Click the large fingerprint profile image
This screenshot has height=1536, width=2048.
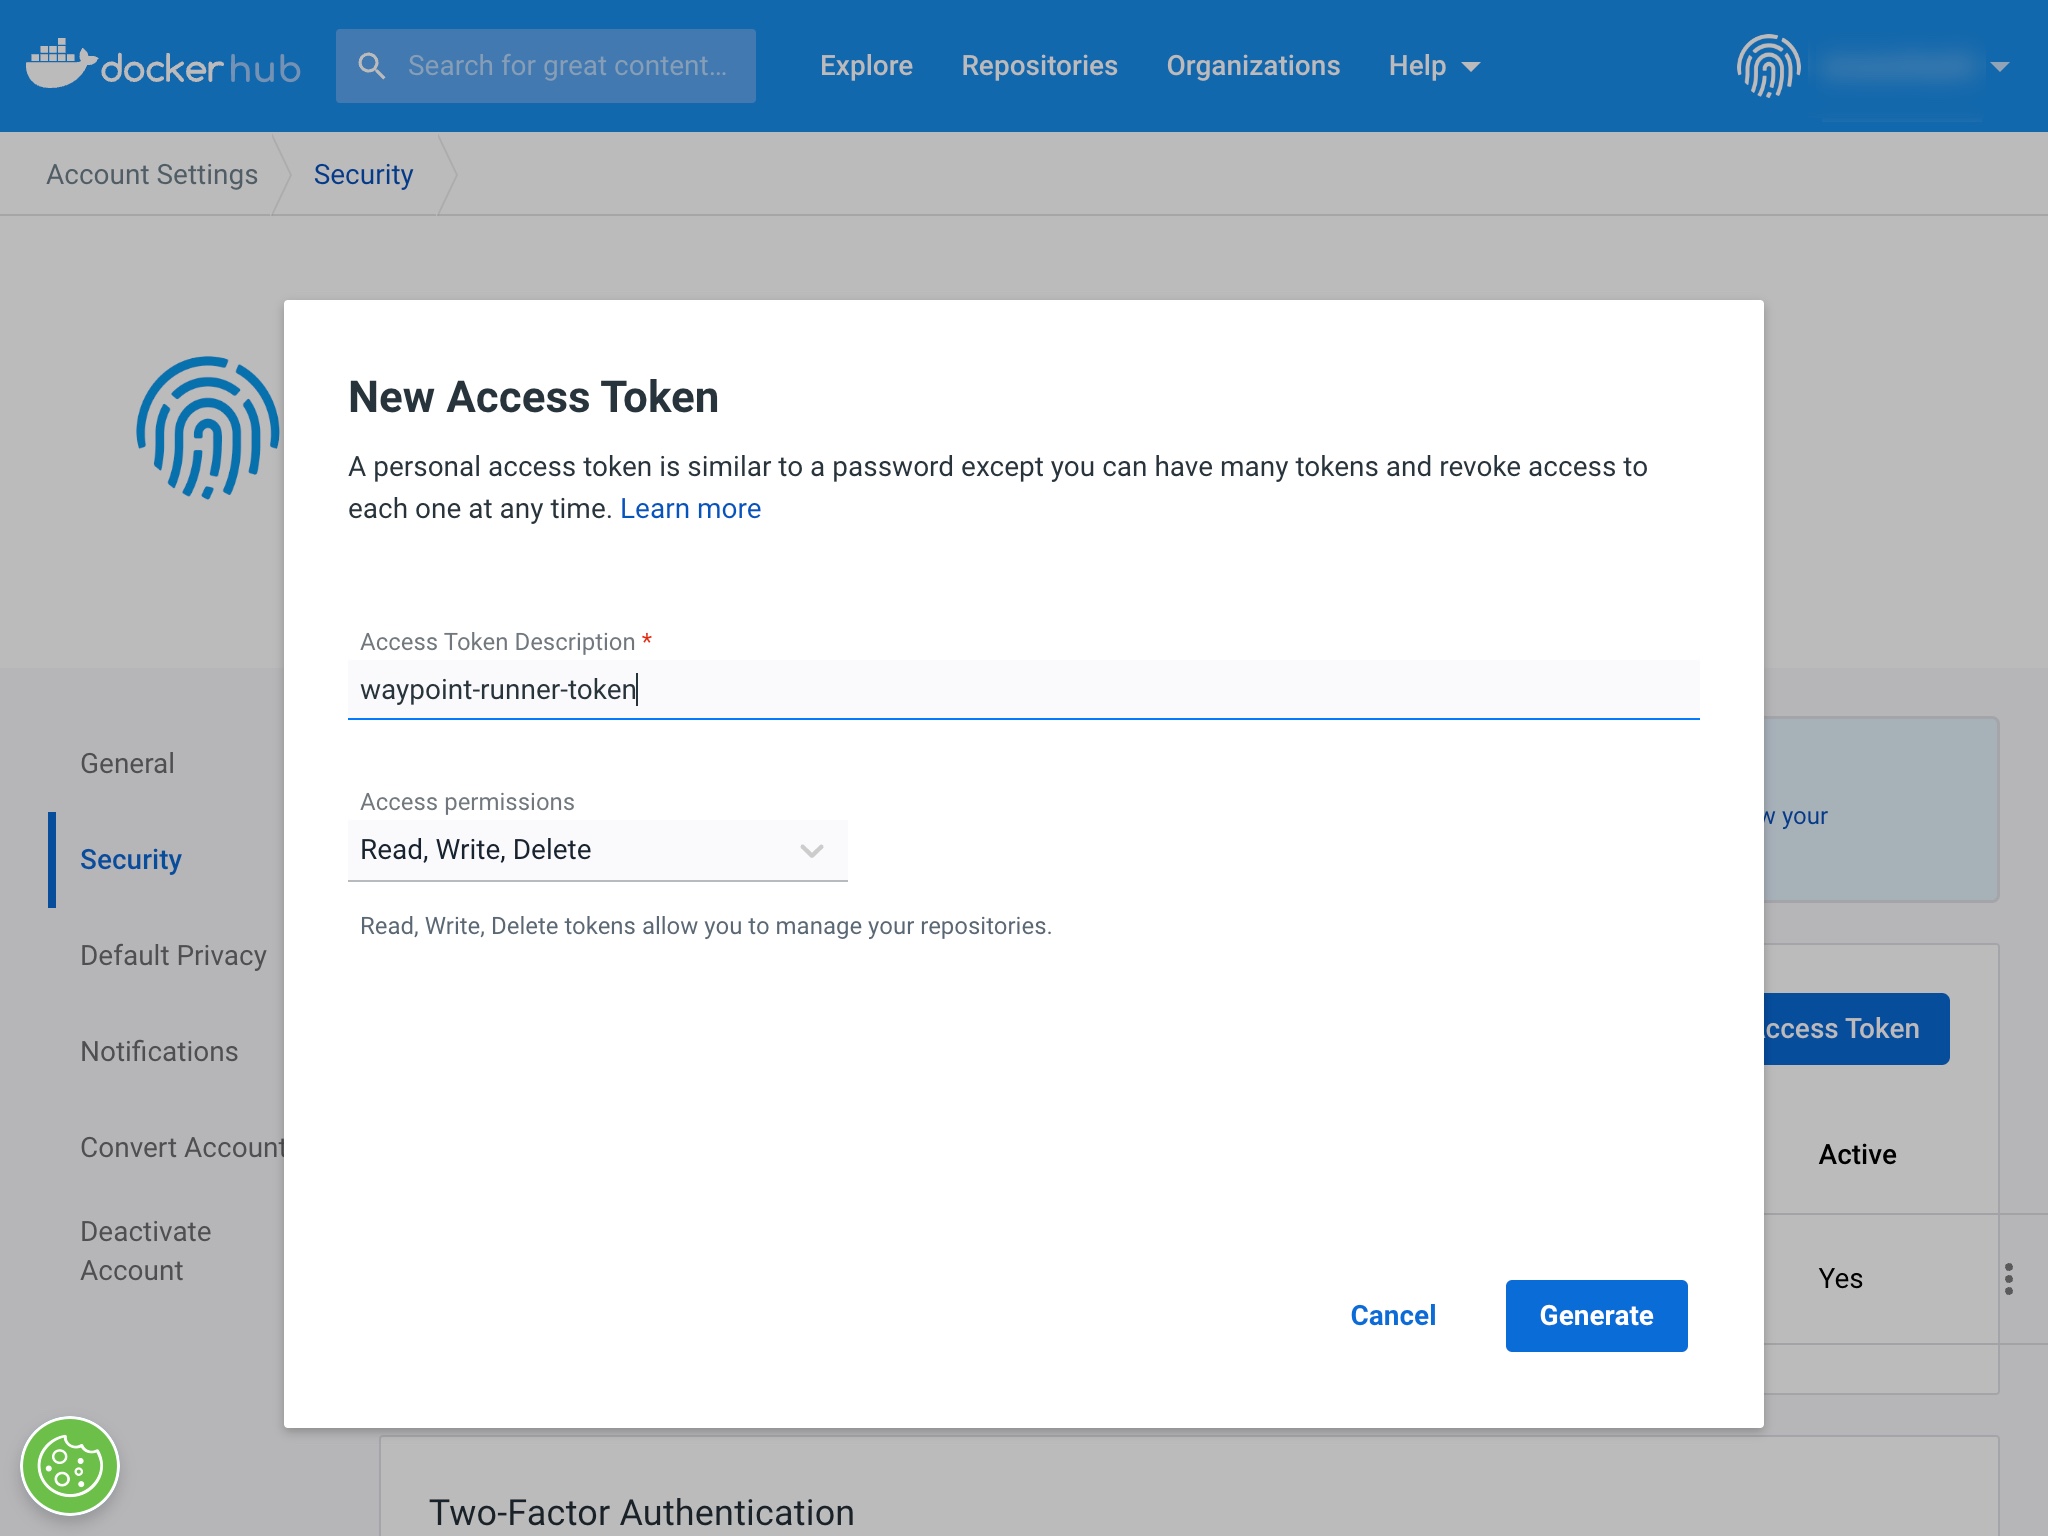pyautogui.click(x=208, y=427)
